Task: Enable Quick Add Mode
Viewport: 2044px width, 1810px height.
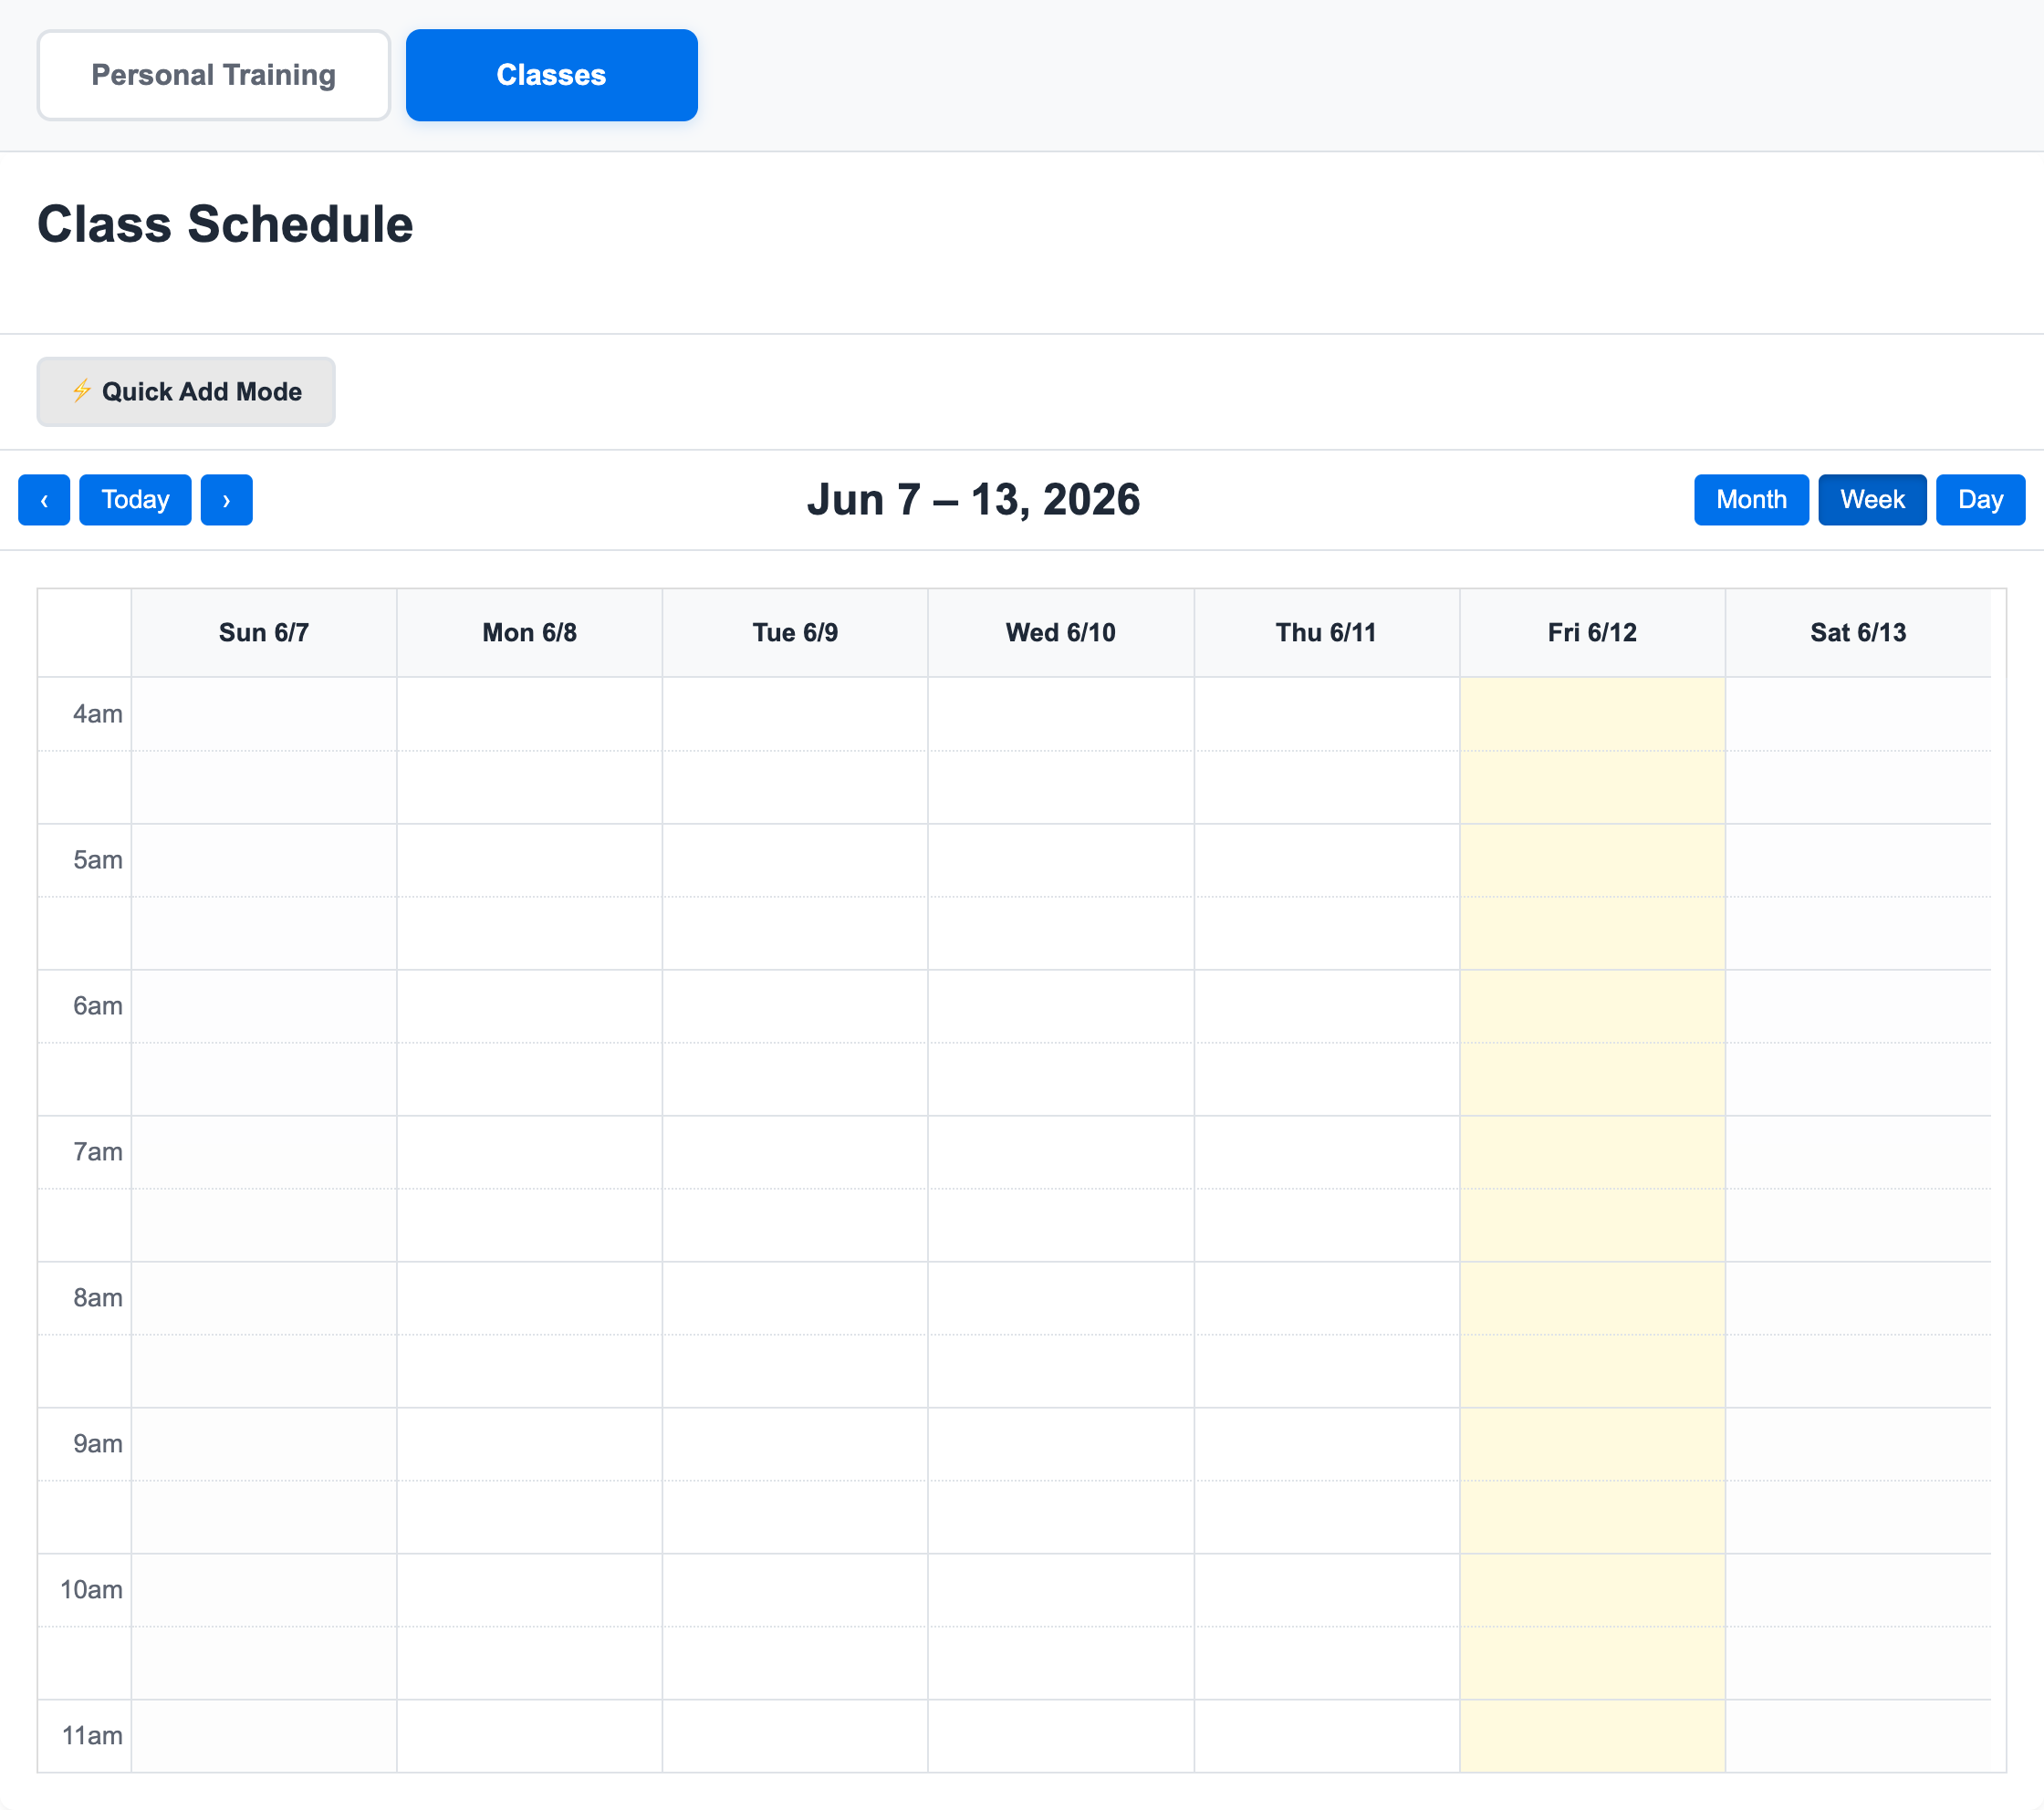Action: pos(186,391)
